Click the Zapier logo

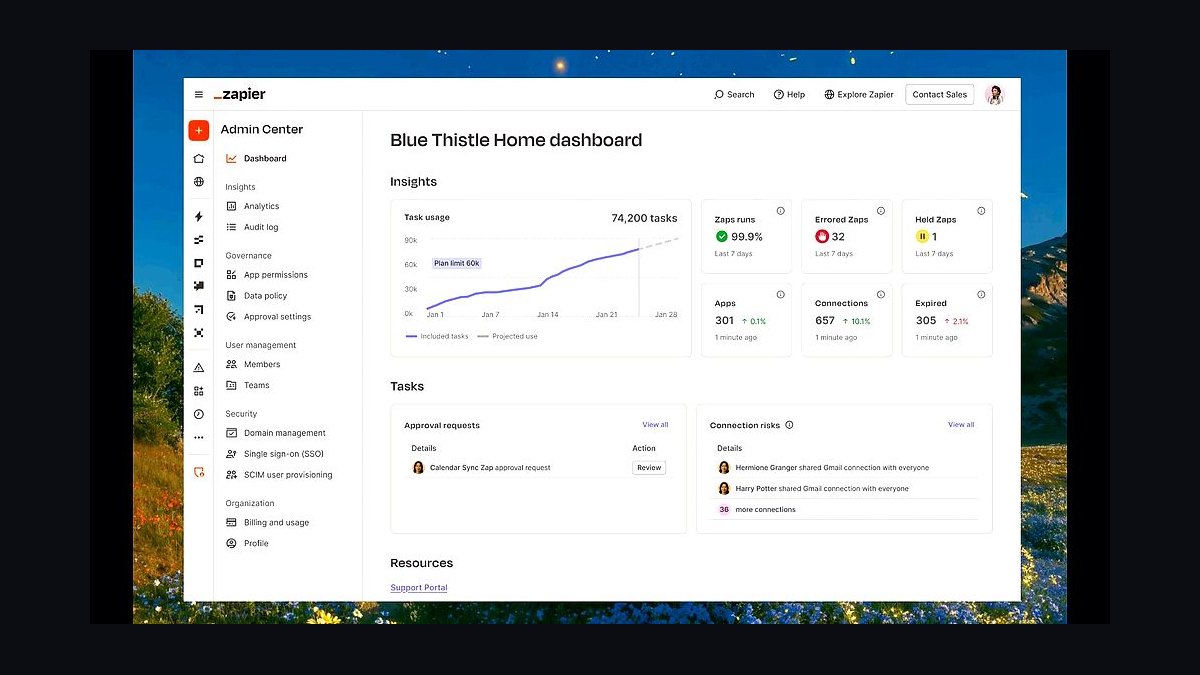(240, 94)
